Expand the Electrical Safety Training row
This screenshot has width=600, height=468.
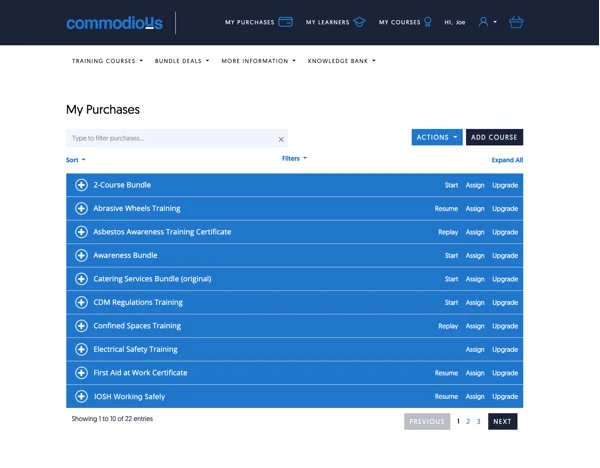coord(135,350)
